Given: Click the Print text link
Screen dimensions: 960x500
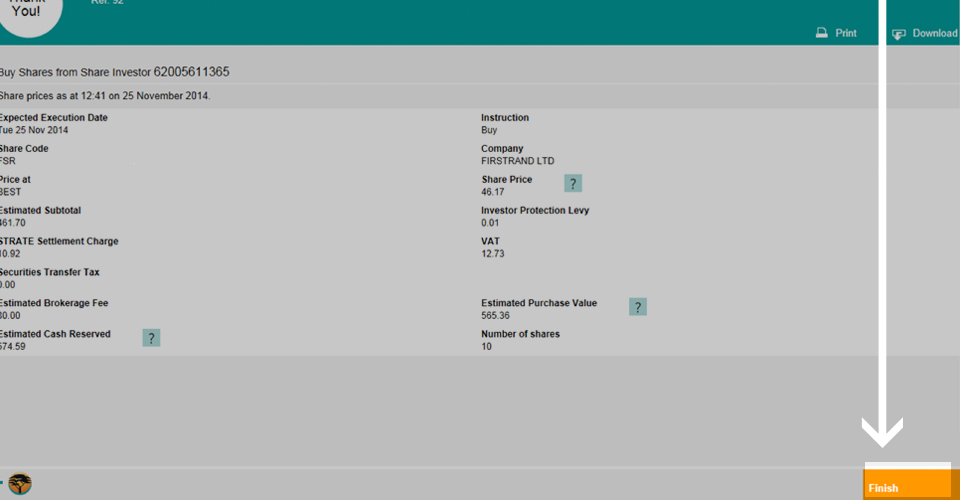Looking at the screenshot, I should click(846, 33).
